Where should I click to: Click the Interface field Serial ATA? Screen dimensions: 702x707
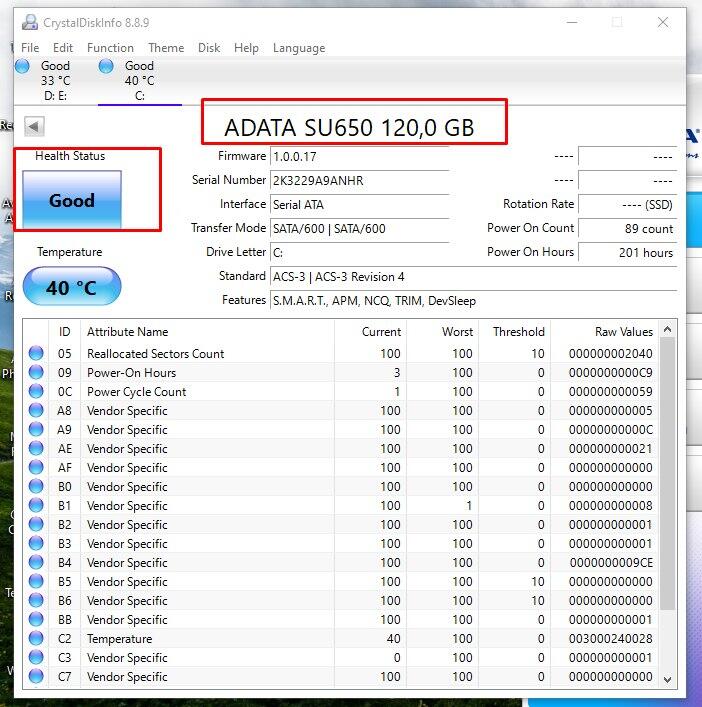point(359,205)
